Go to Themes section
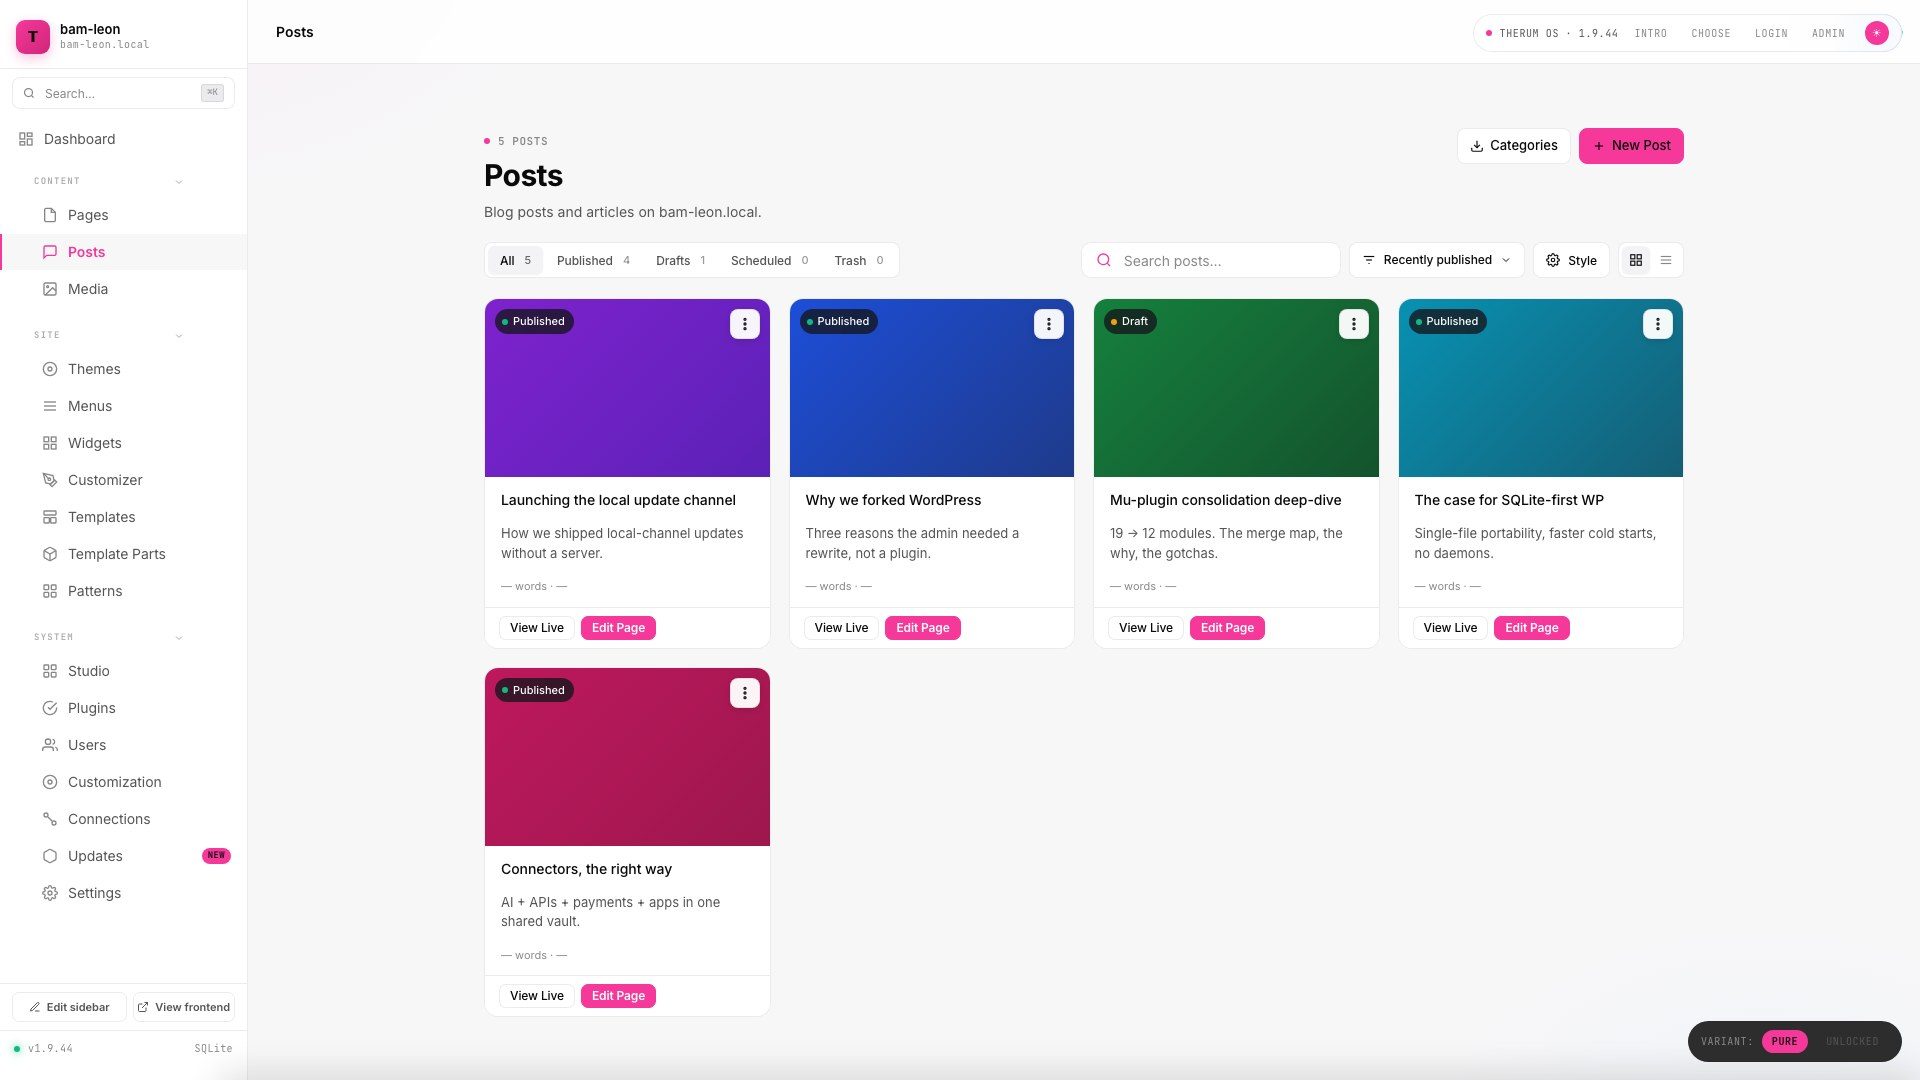The width and height of the screenshot is (1920, 1080). click(123, 369)
